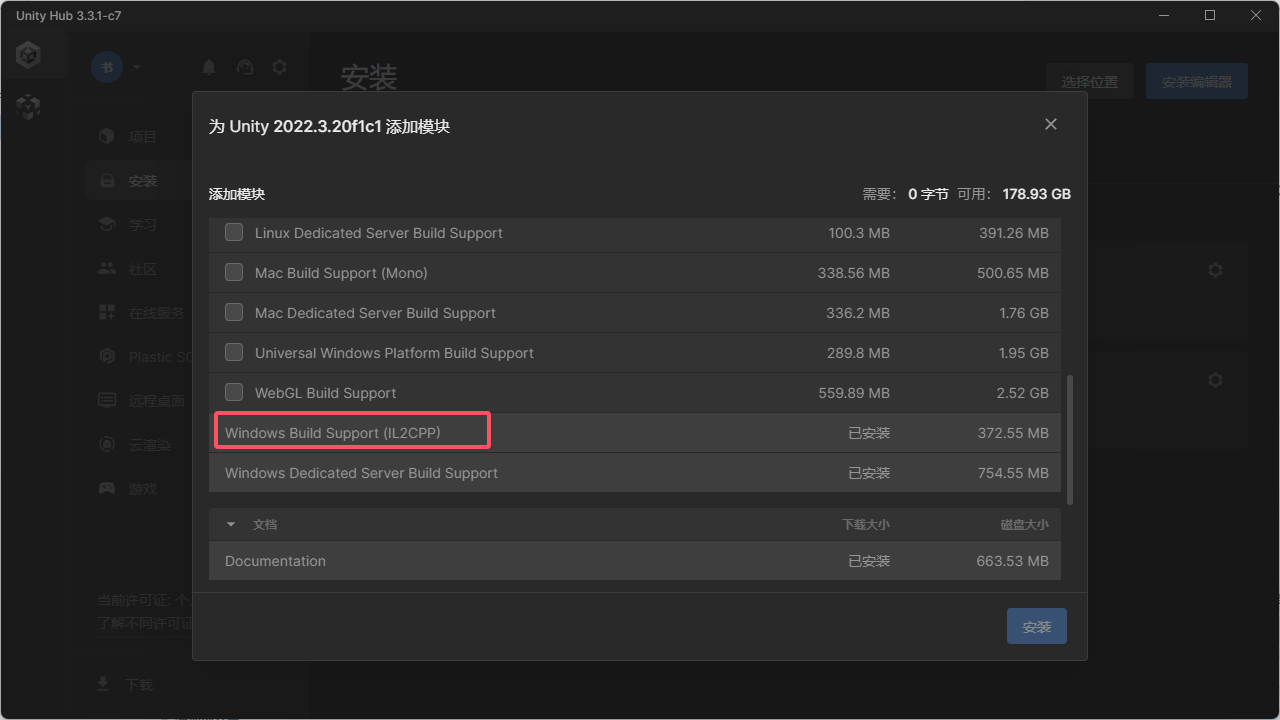This screenshot has width=1280, height=720.
Task: Click the 下载 icon at bottom left
Action: coord(103,684)
